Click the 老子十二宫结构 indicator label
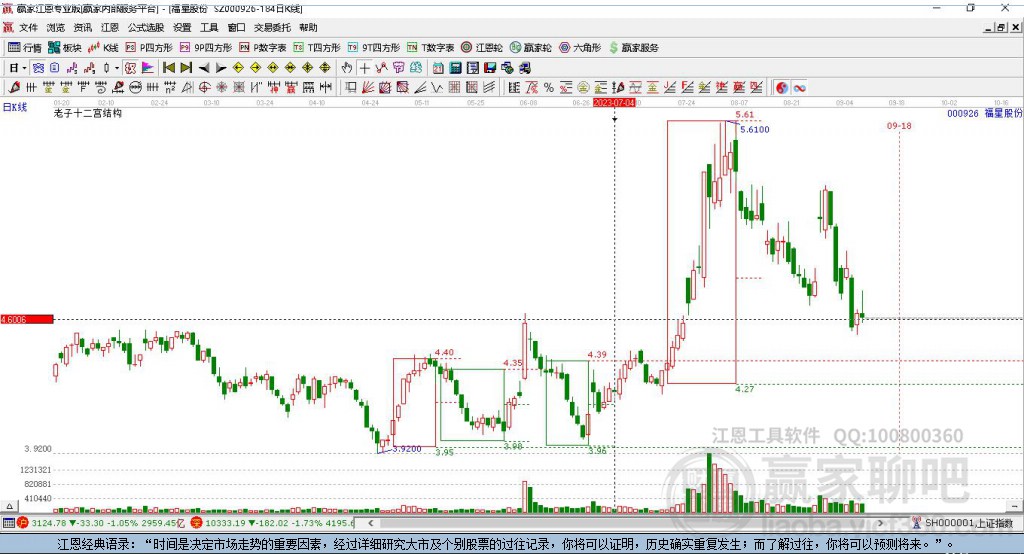 [x=88, y=113]
